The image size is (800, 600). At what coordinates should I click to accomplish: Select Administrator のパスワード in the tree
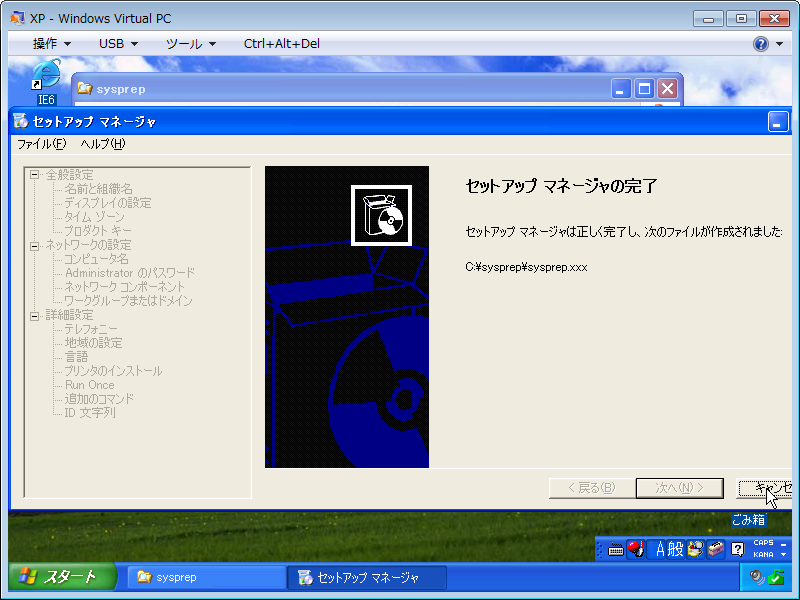(130, 273)
